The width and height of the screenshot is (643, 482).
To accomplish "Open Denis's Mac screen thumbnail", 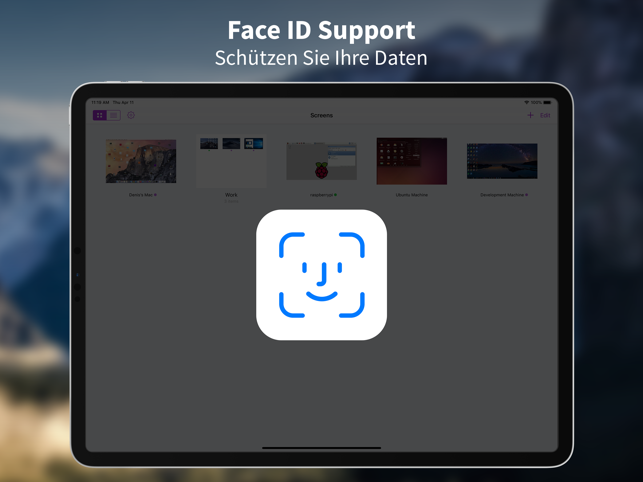I will [141, 161].
